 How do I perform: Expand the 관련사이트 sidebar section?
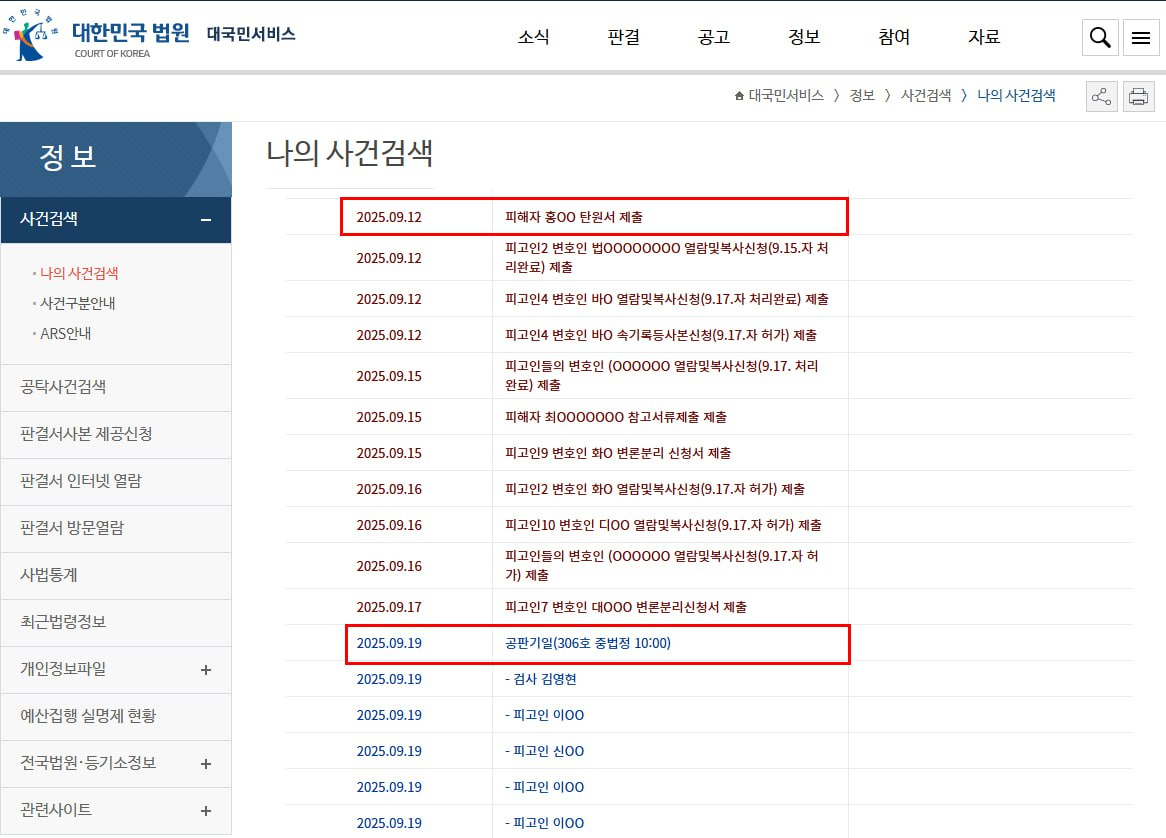pos(206,810)
